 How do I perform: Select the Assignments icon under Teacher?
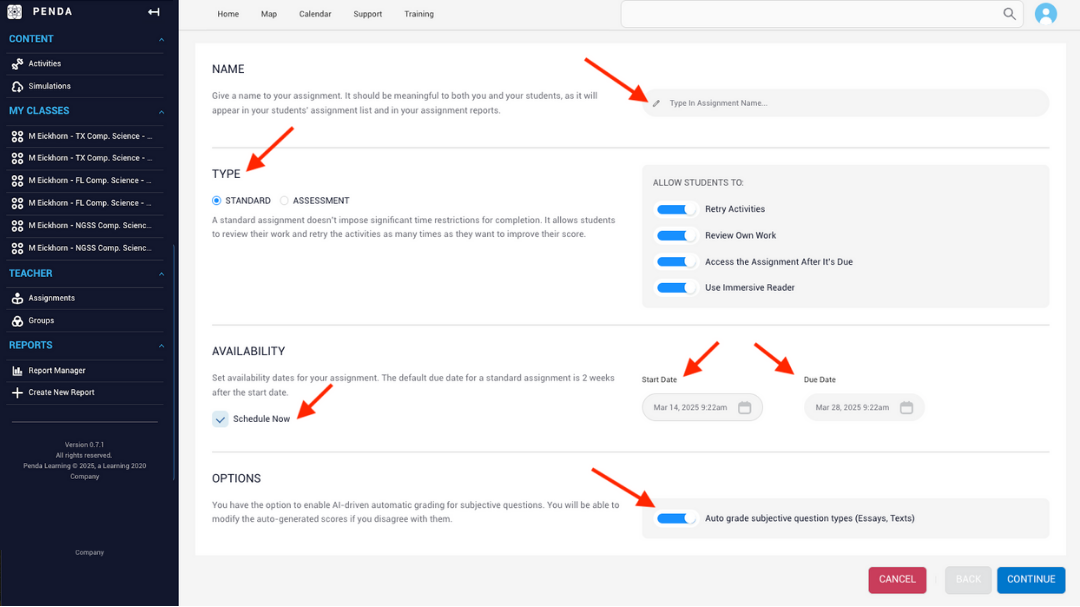click(x=16, y=297)
